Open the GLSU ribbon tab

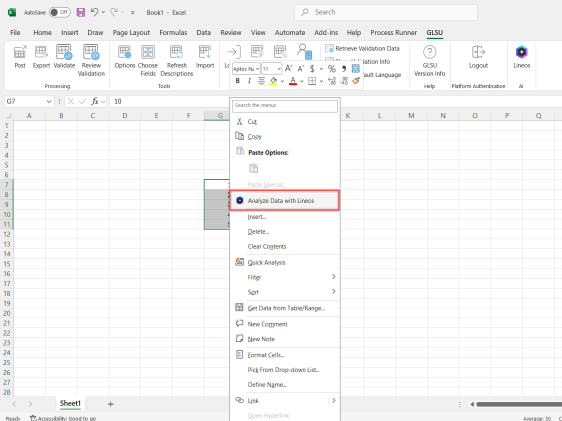click(434, 33)
